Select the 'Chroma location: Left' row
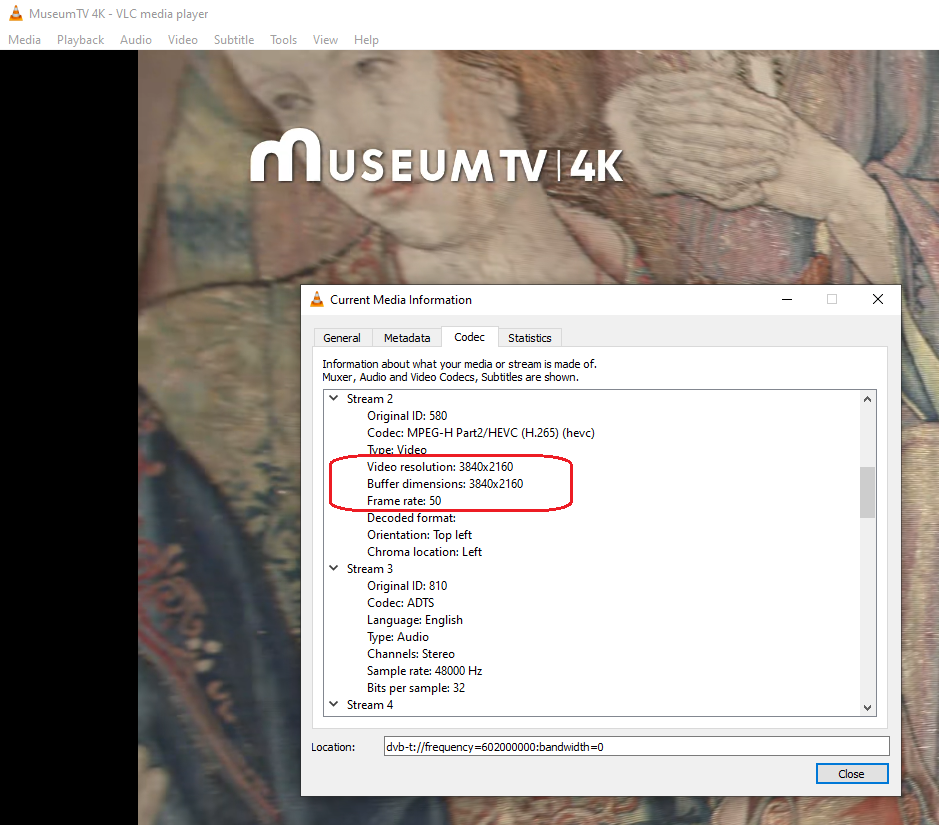Viewport: 939px width, 825px height. coord(425,551)
